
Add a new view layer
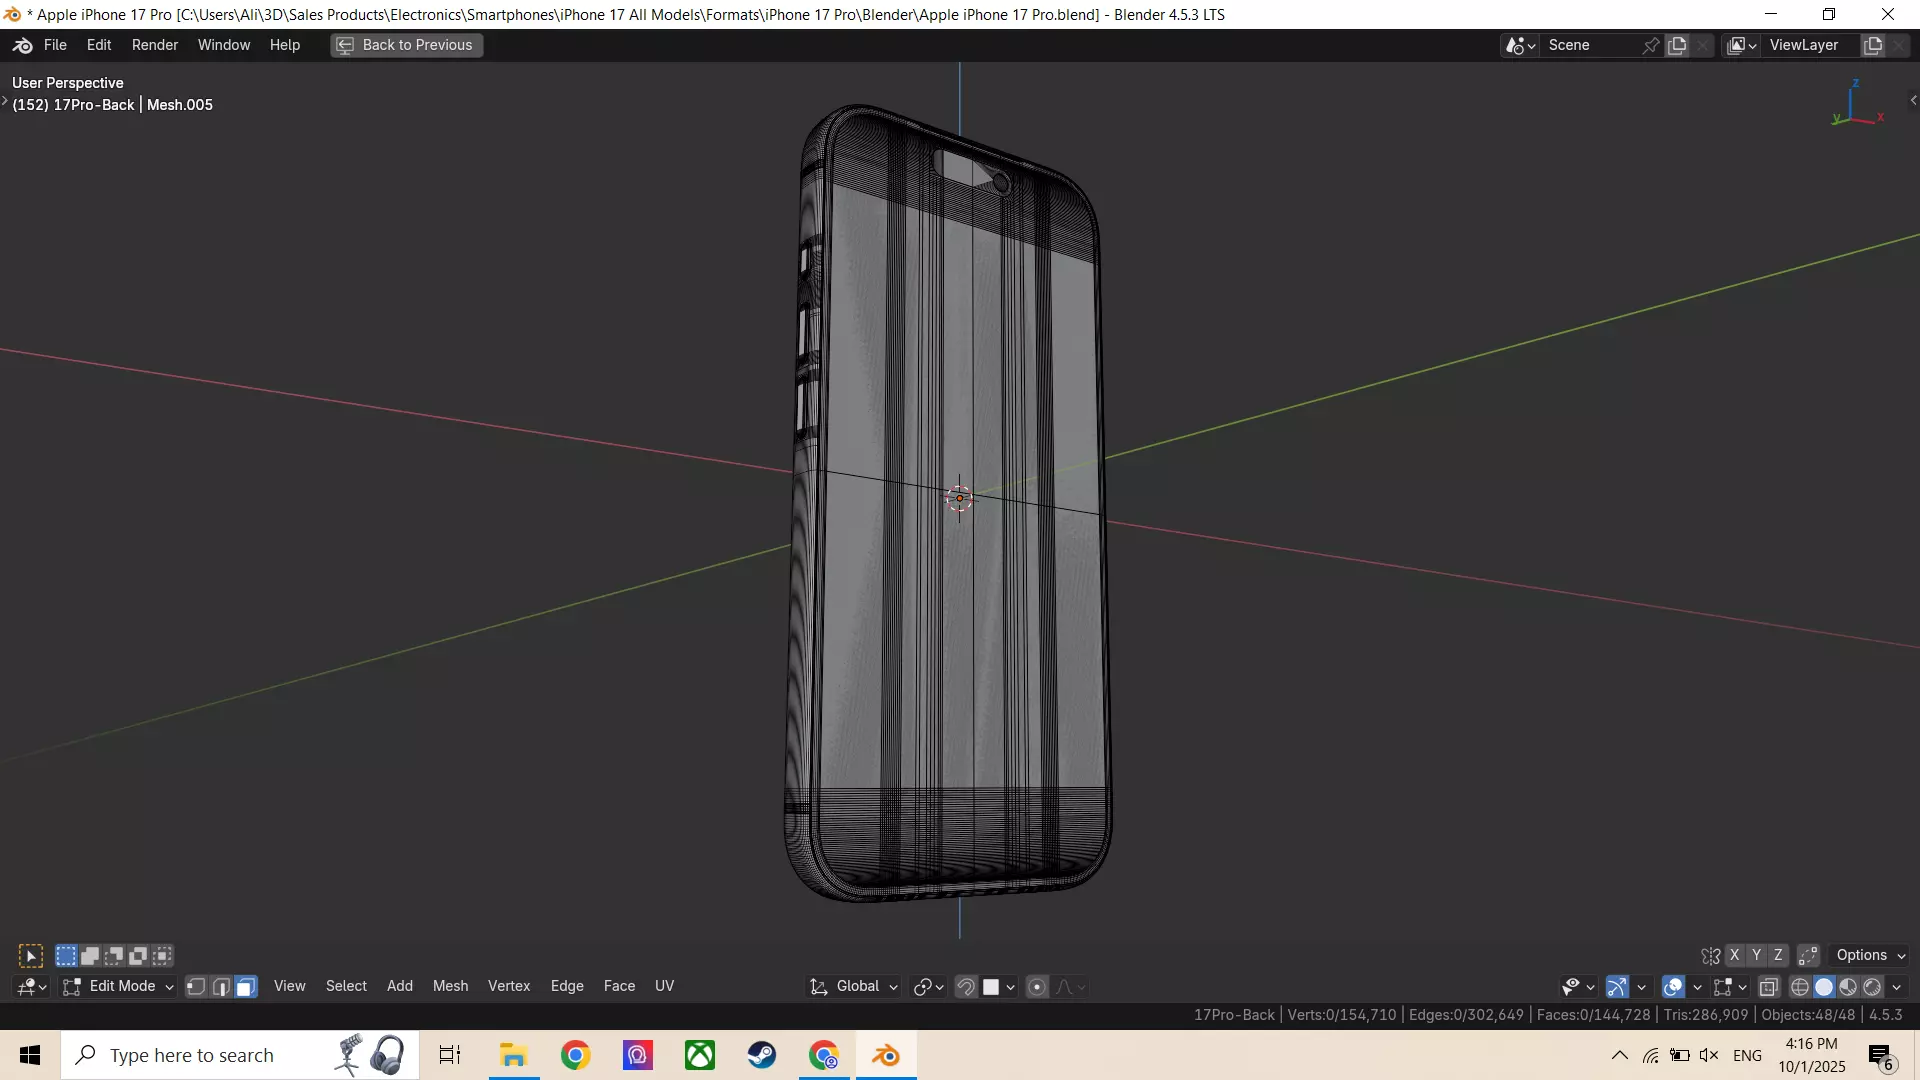click(1873, 45)
